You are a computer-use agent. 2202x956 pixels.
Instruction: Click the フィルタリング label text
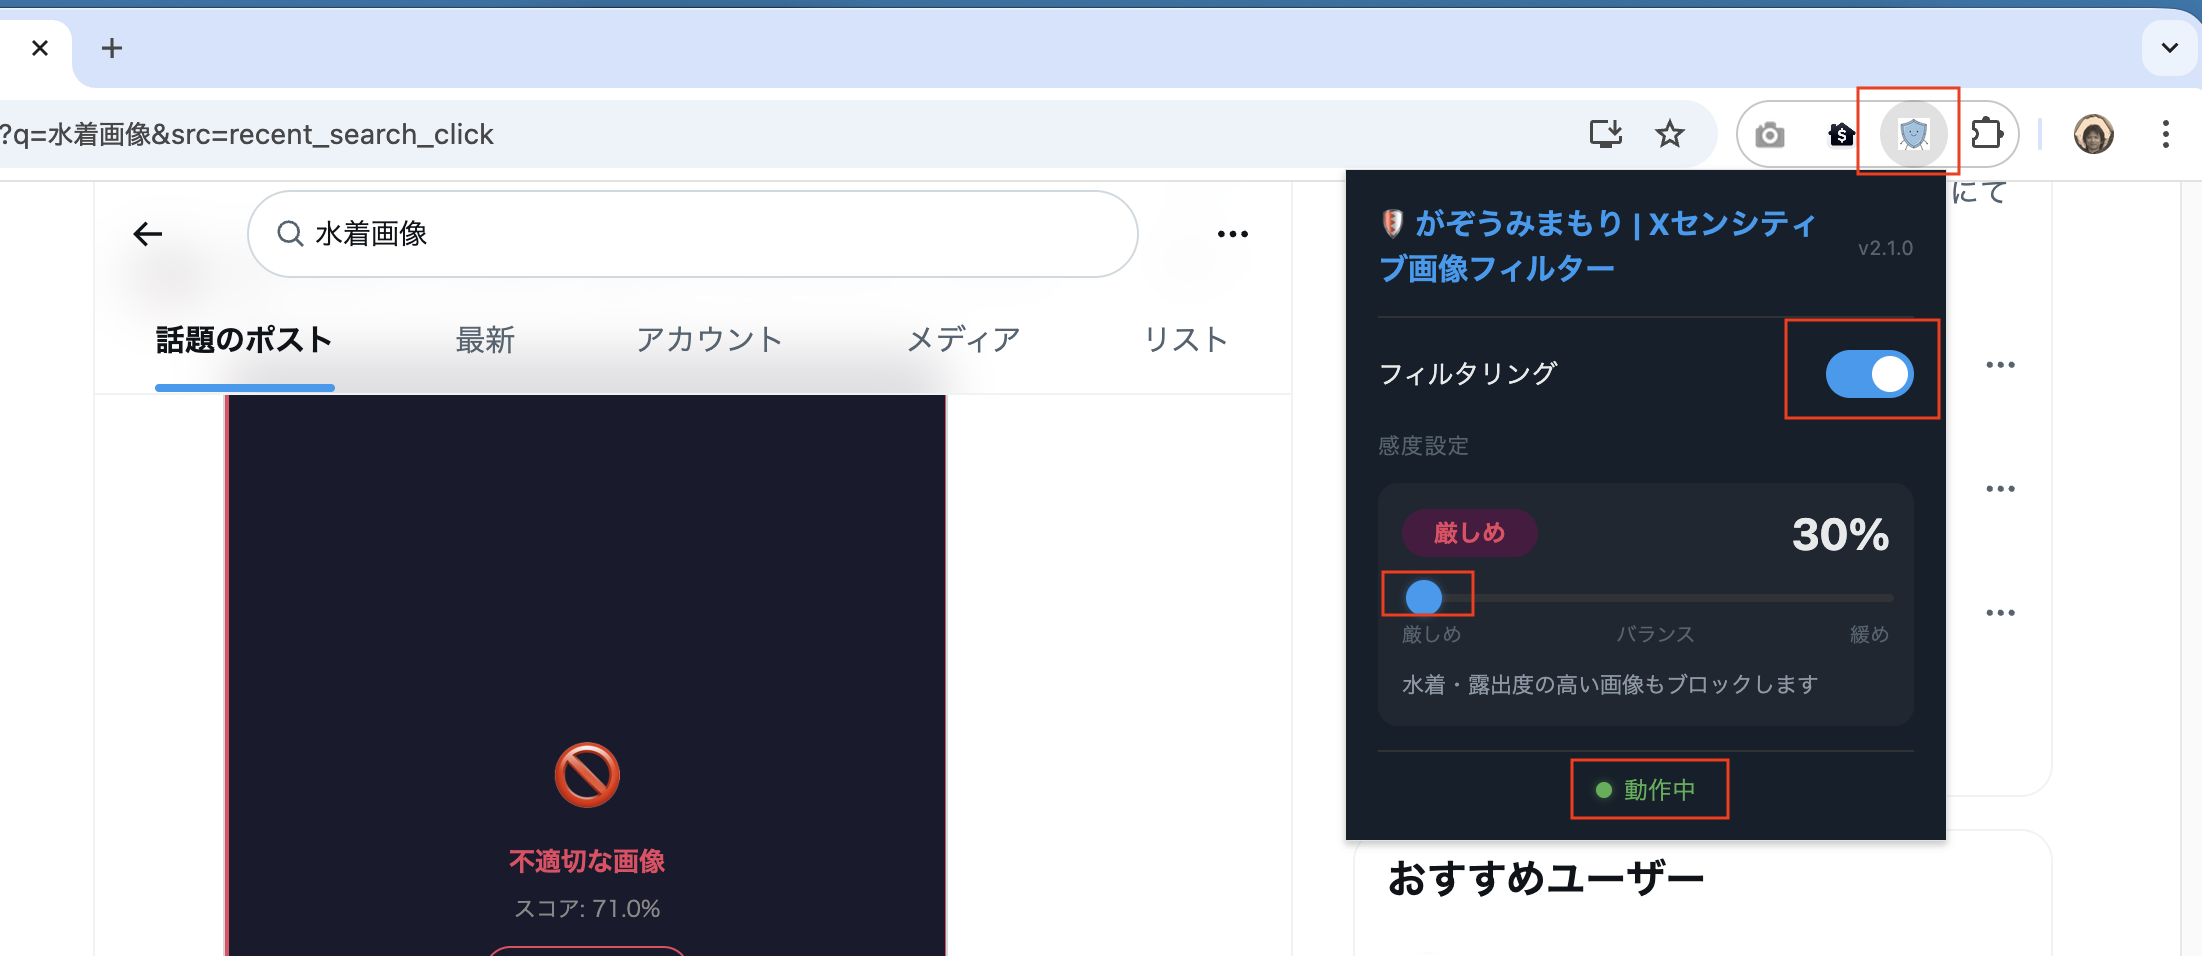click(1468, 374)
